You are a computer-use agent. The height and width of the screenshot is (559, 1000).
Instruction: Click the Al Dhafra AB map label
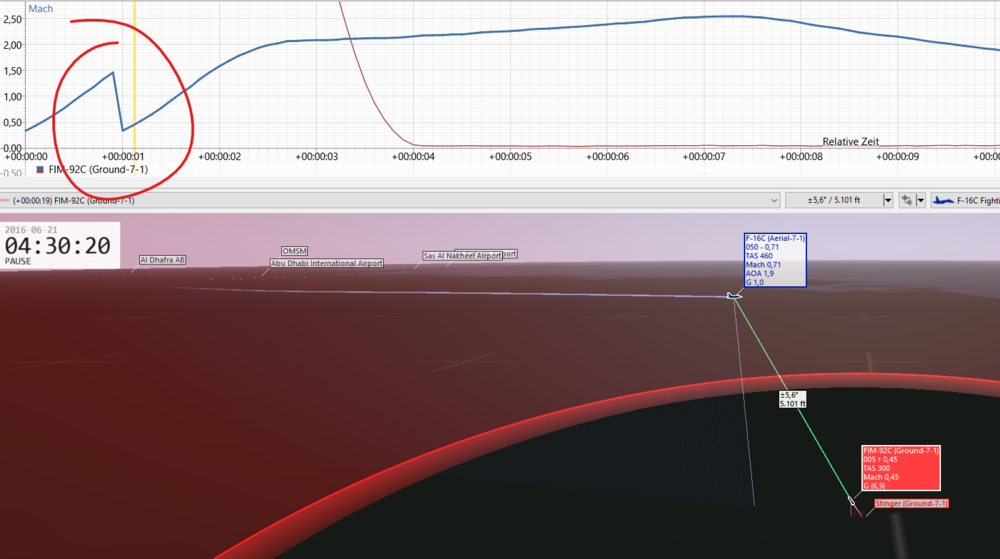point(163,260)
